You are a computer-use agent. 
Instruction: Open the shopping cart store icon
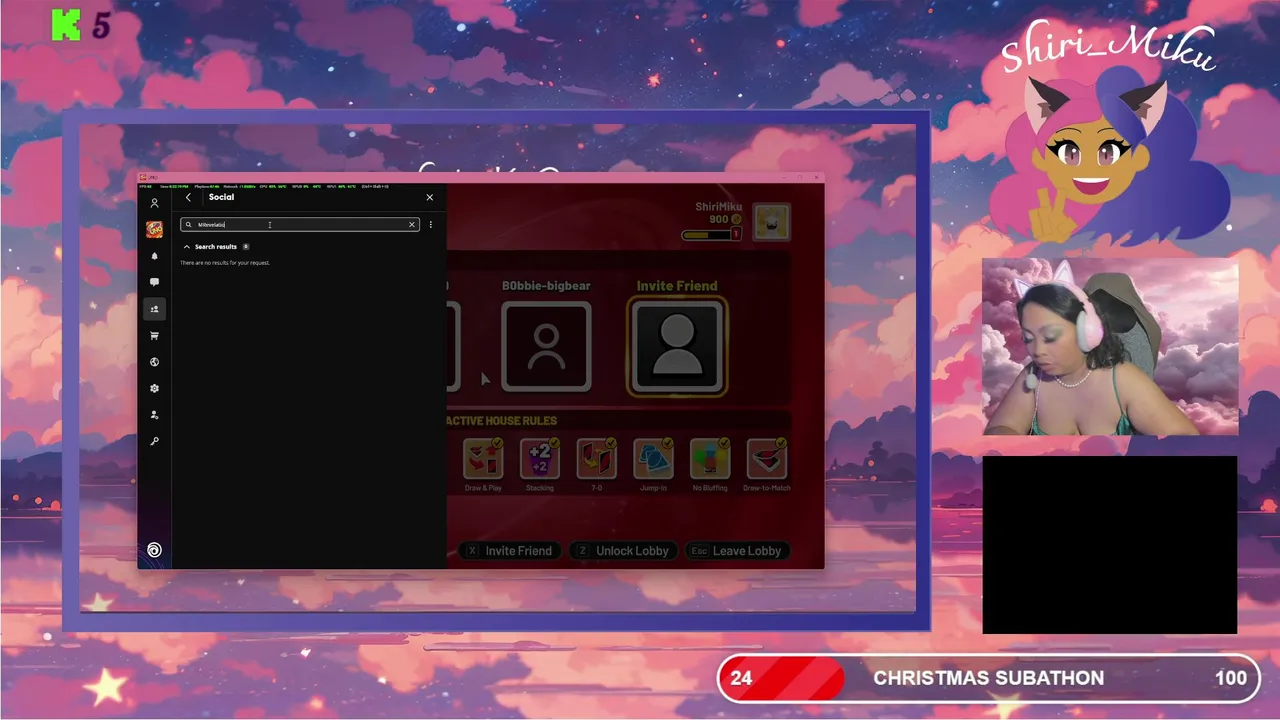pyautogui.click(x=154, y=336)
